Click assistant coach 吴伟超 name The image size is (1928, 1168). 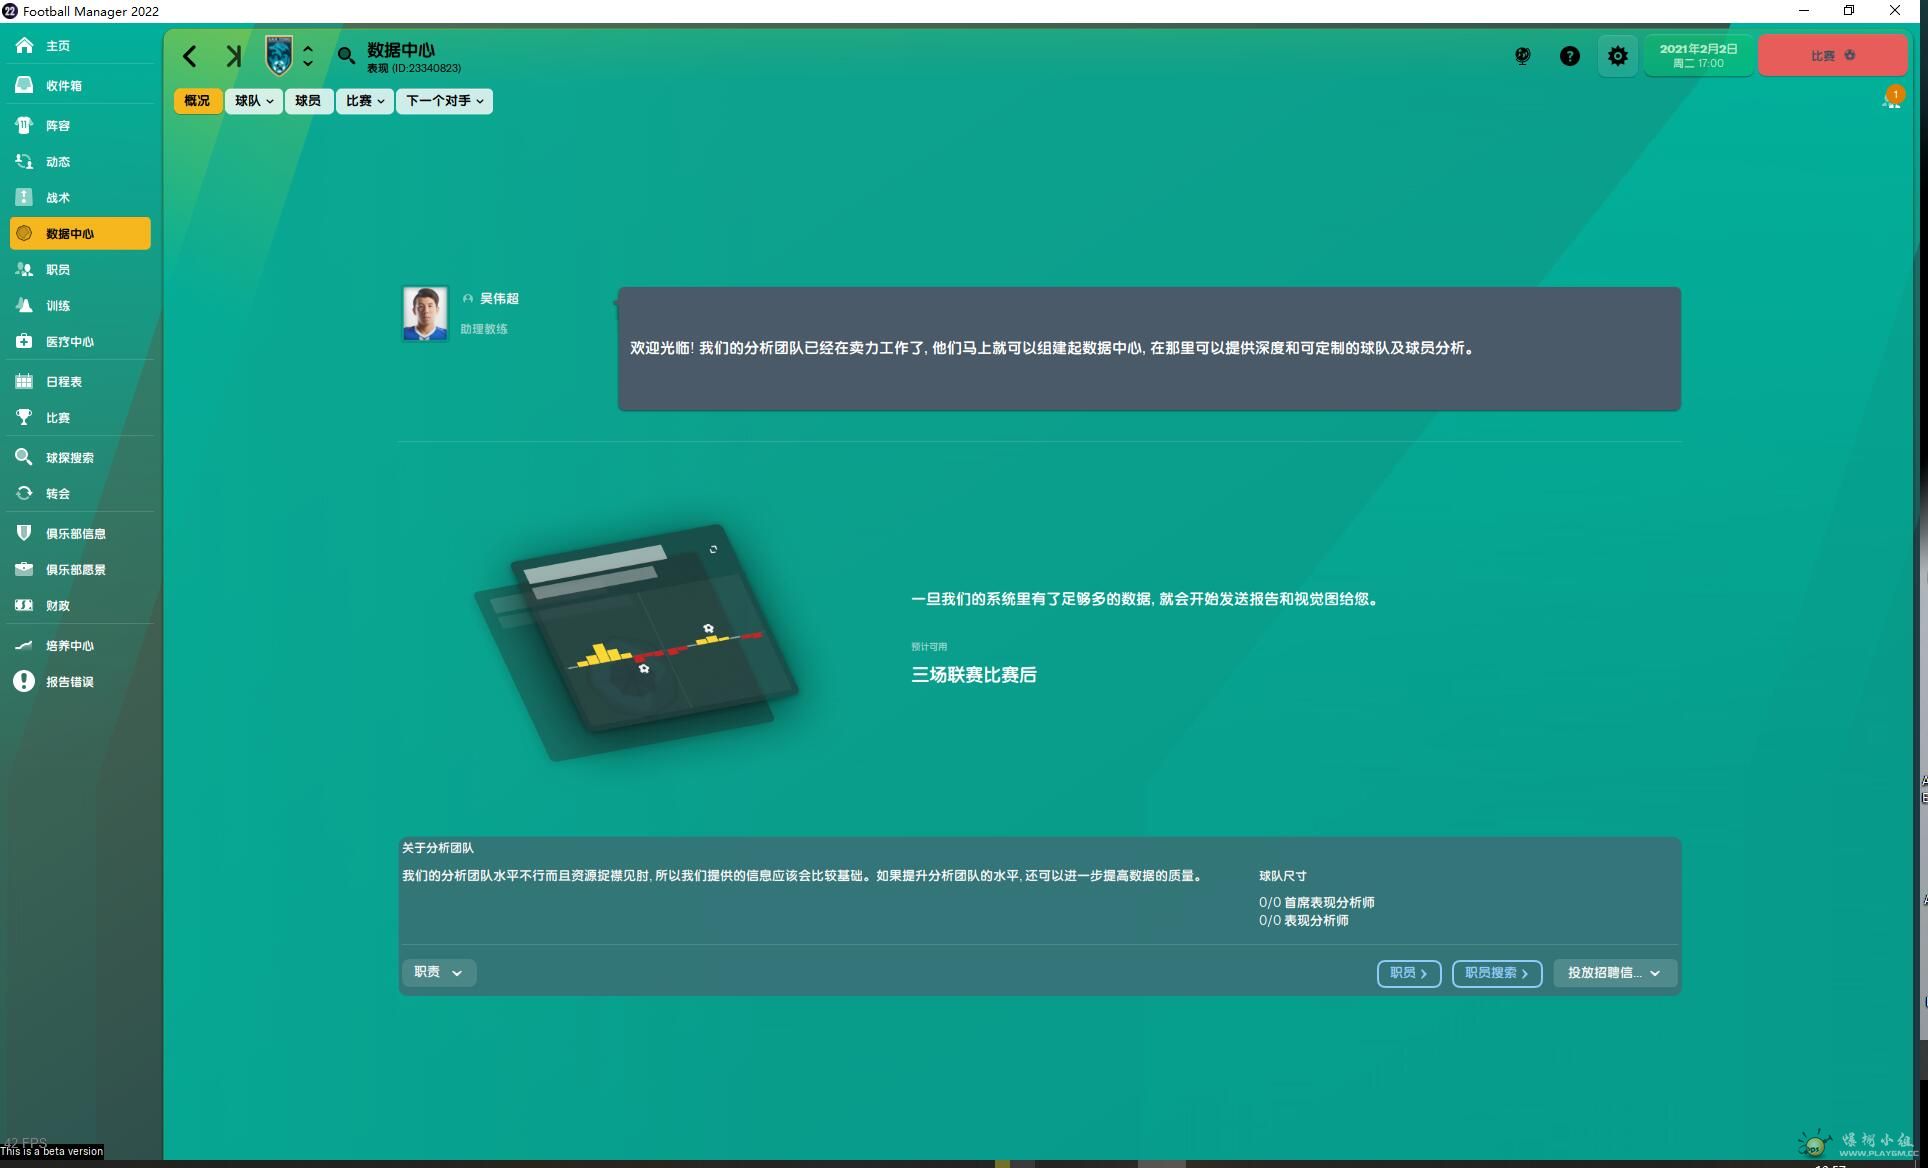[499, 298]
